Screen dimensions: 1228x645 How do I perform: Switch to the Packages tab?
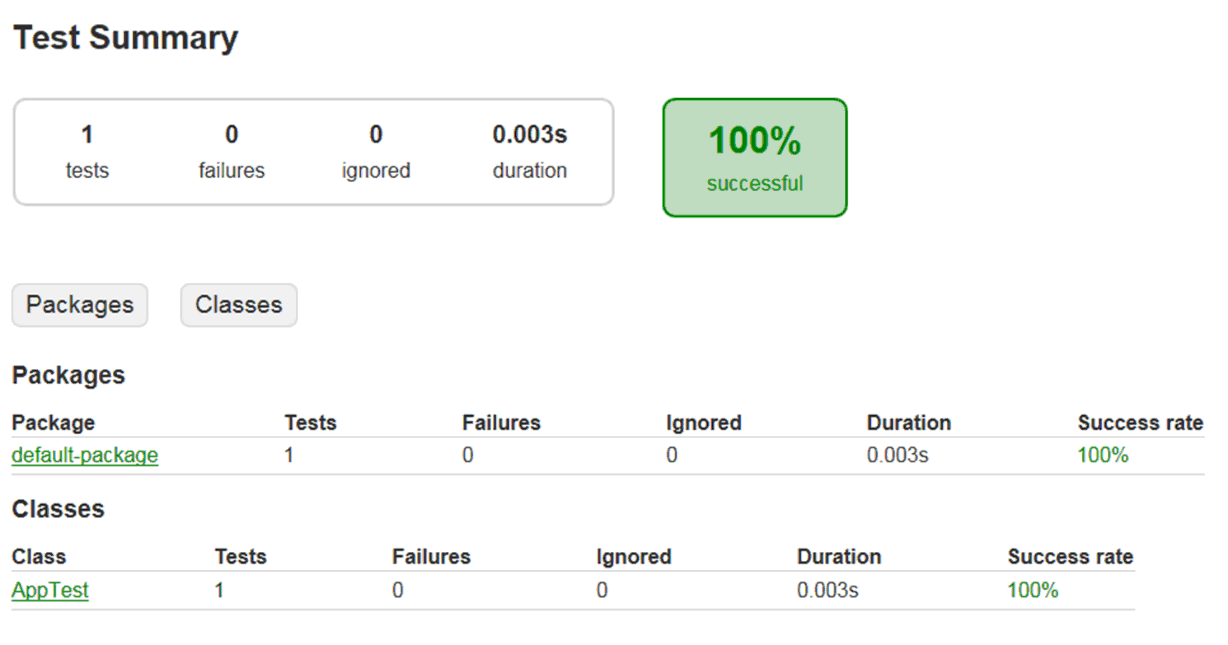pos(79,305)
